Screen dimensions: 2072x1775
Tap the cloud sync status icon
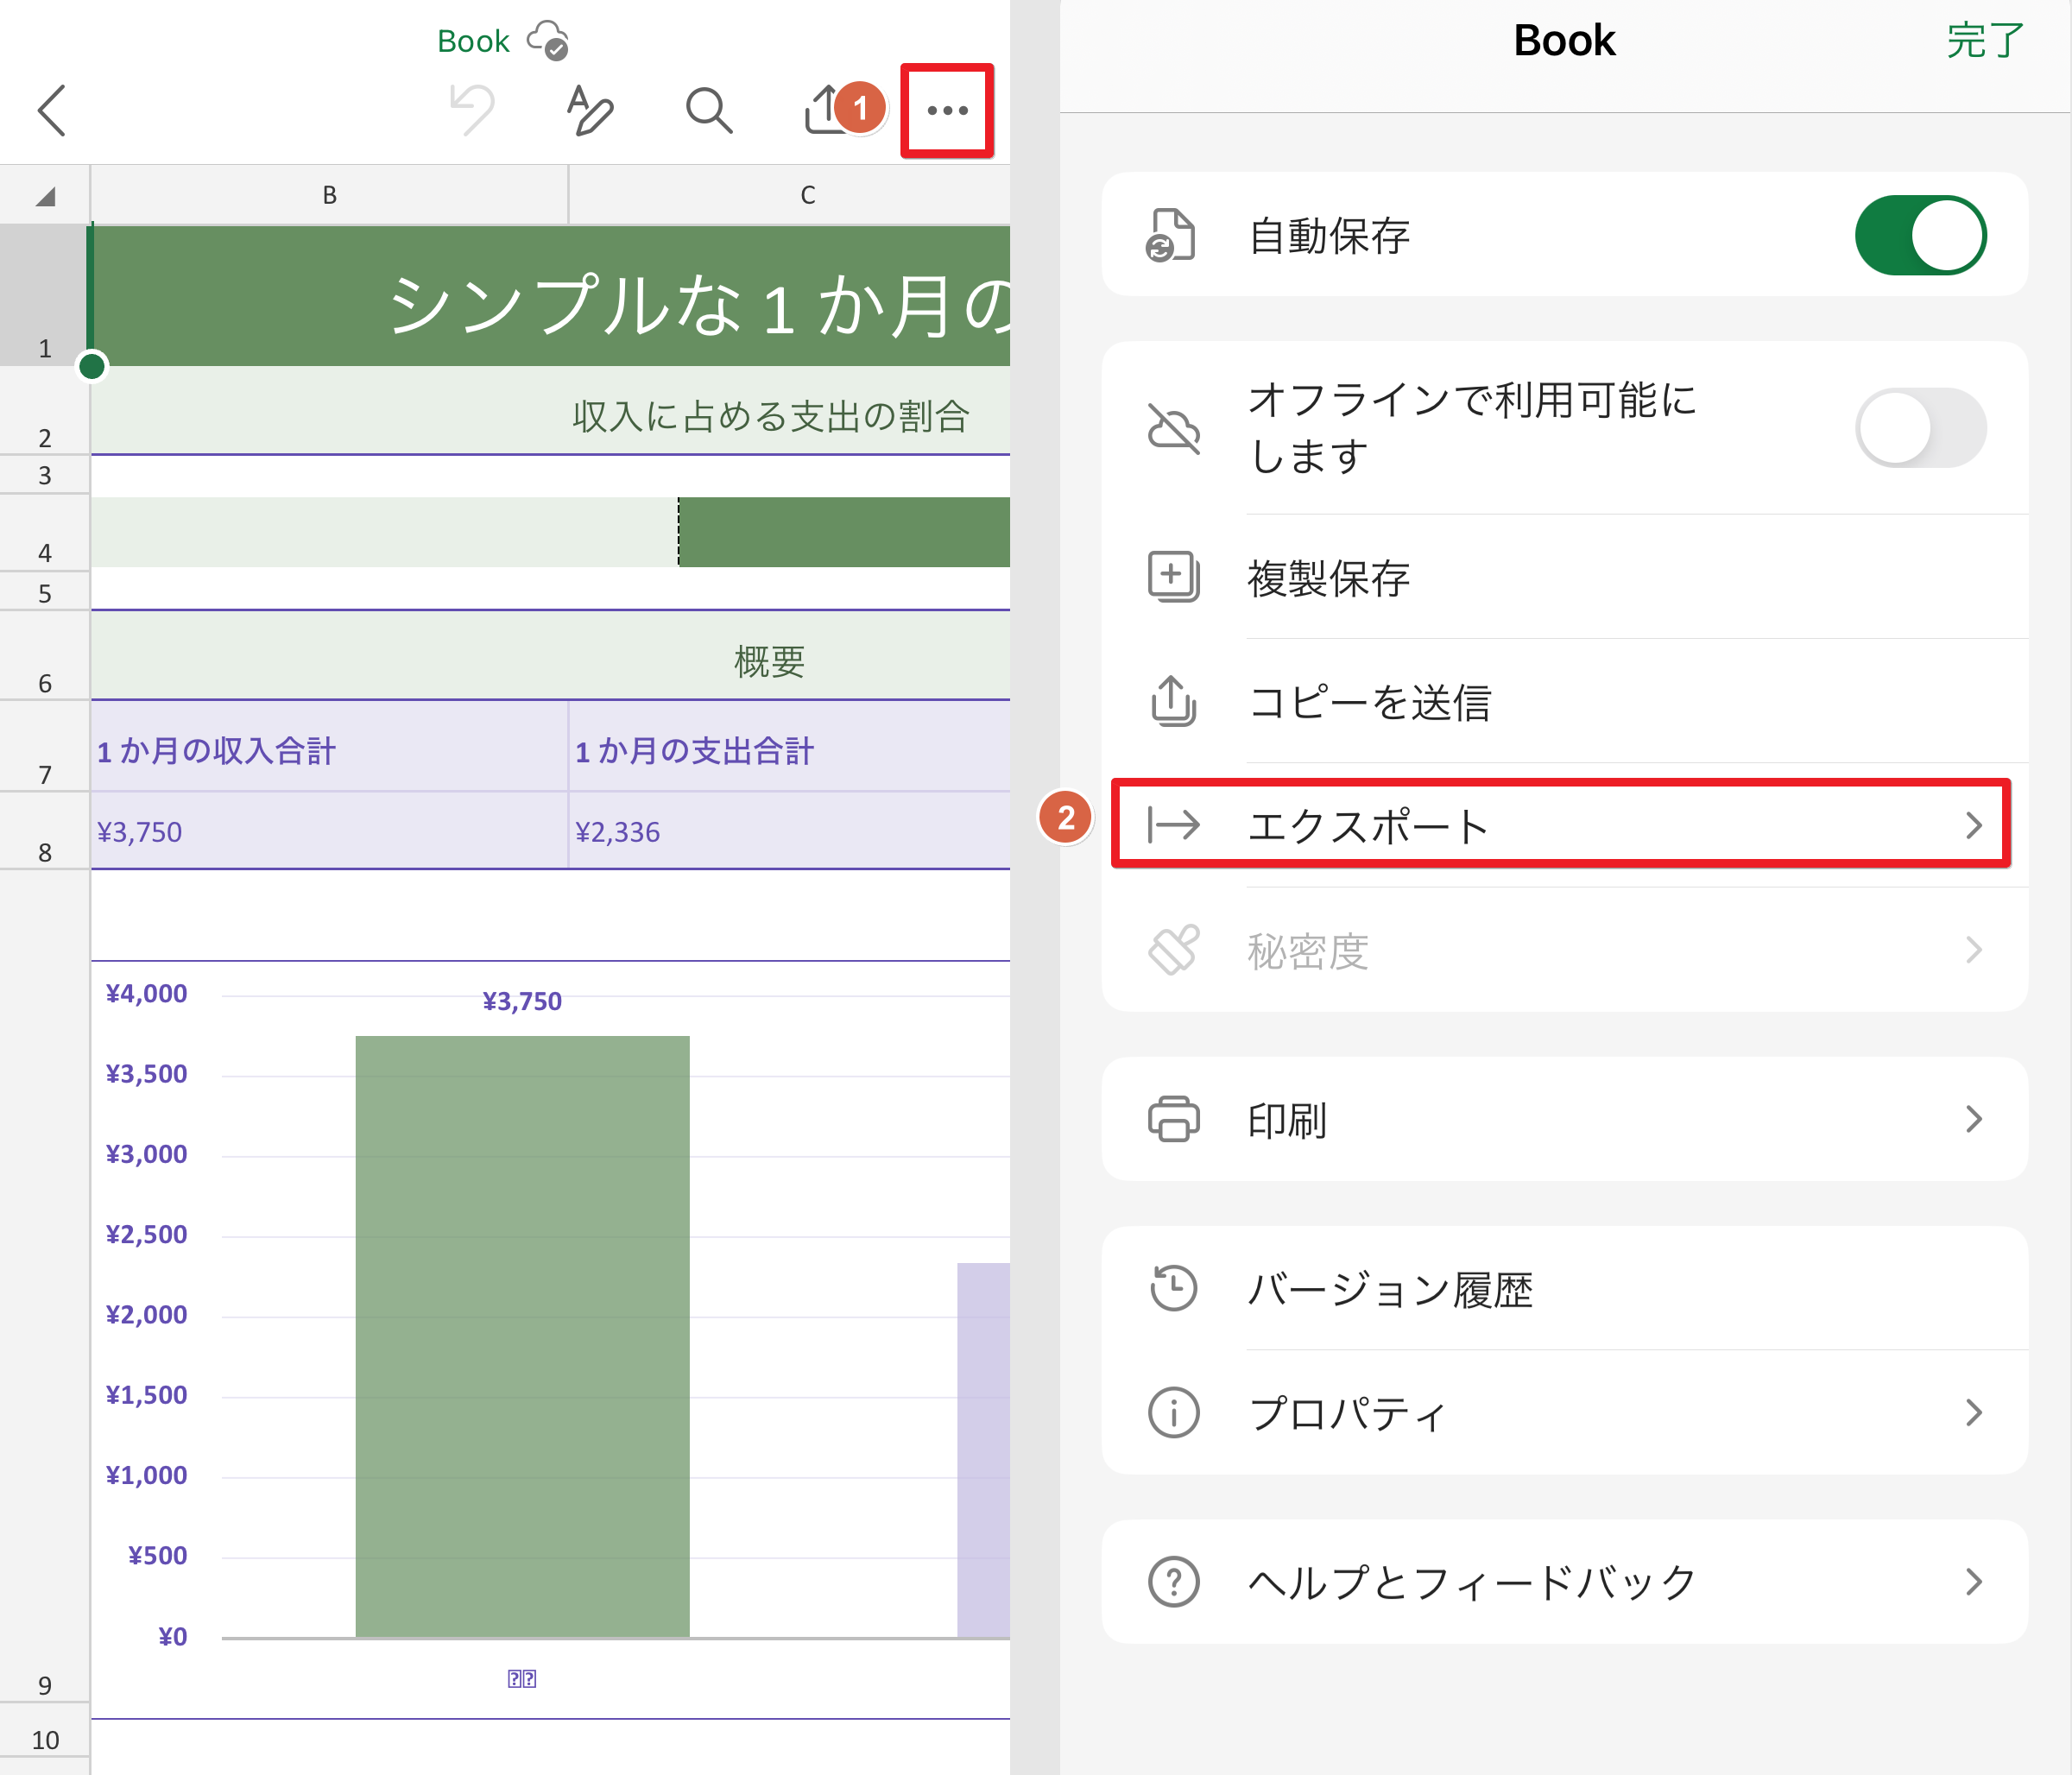548,40
